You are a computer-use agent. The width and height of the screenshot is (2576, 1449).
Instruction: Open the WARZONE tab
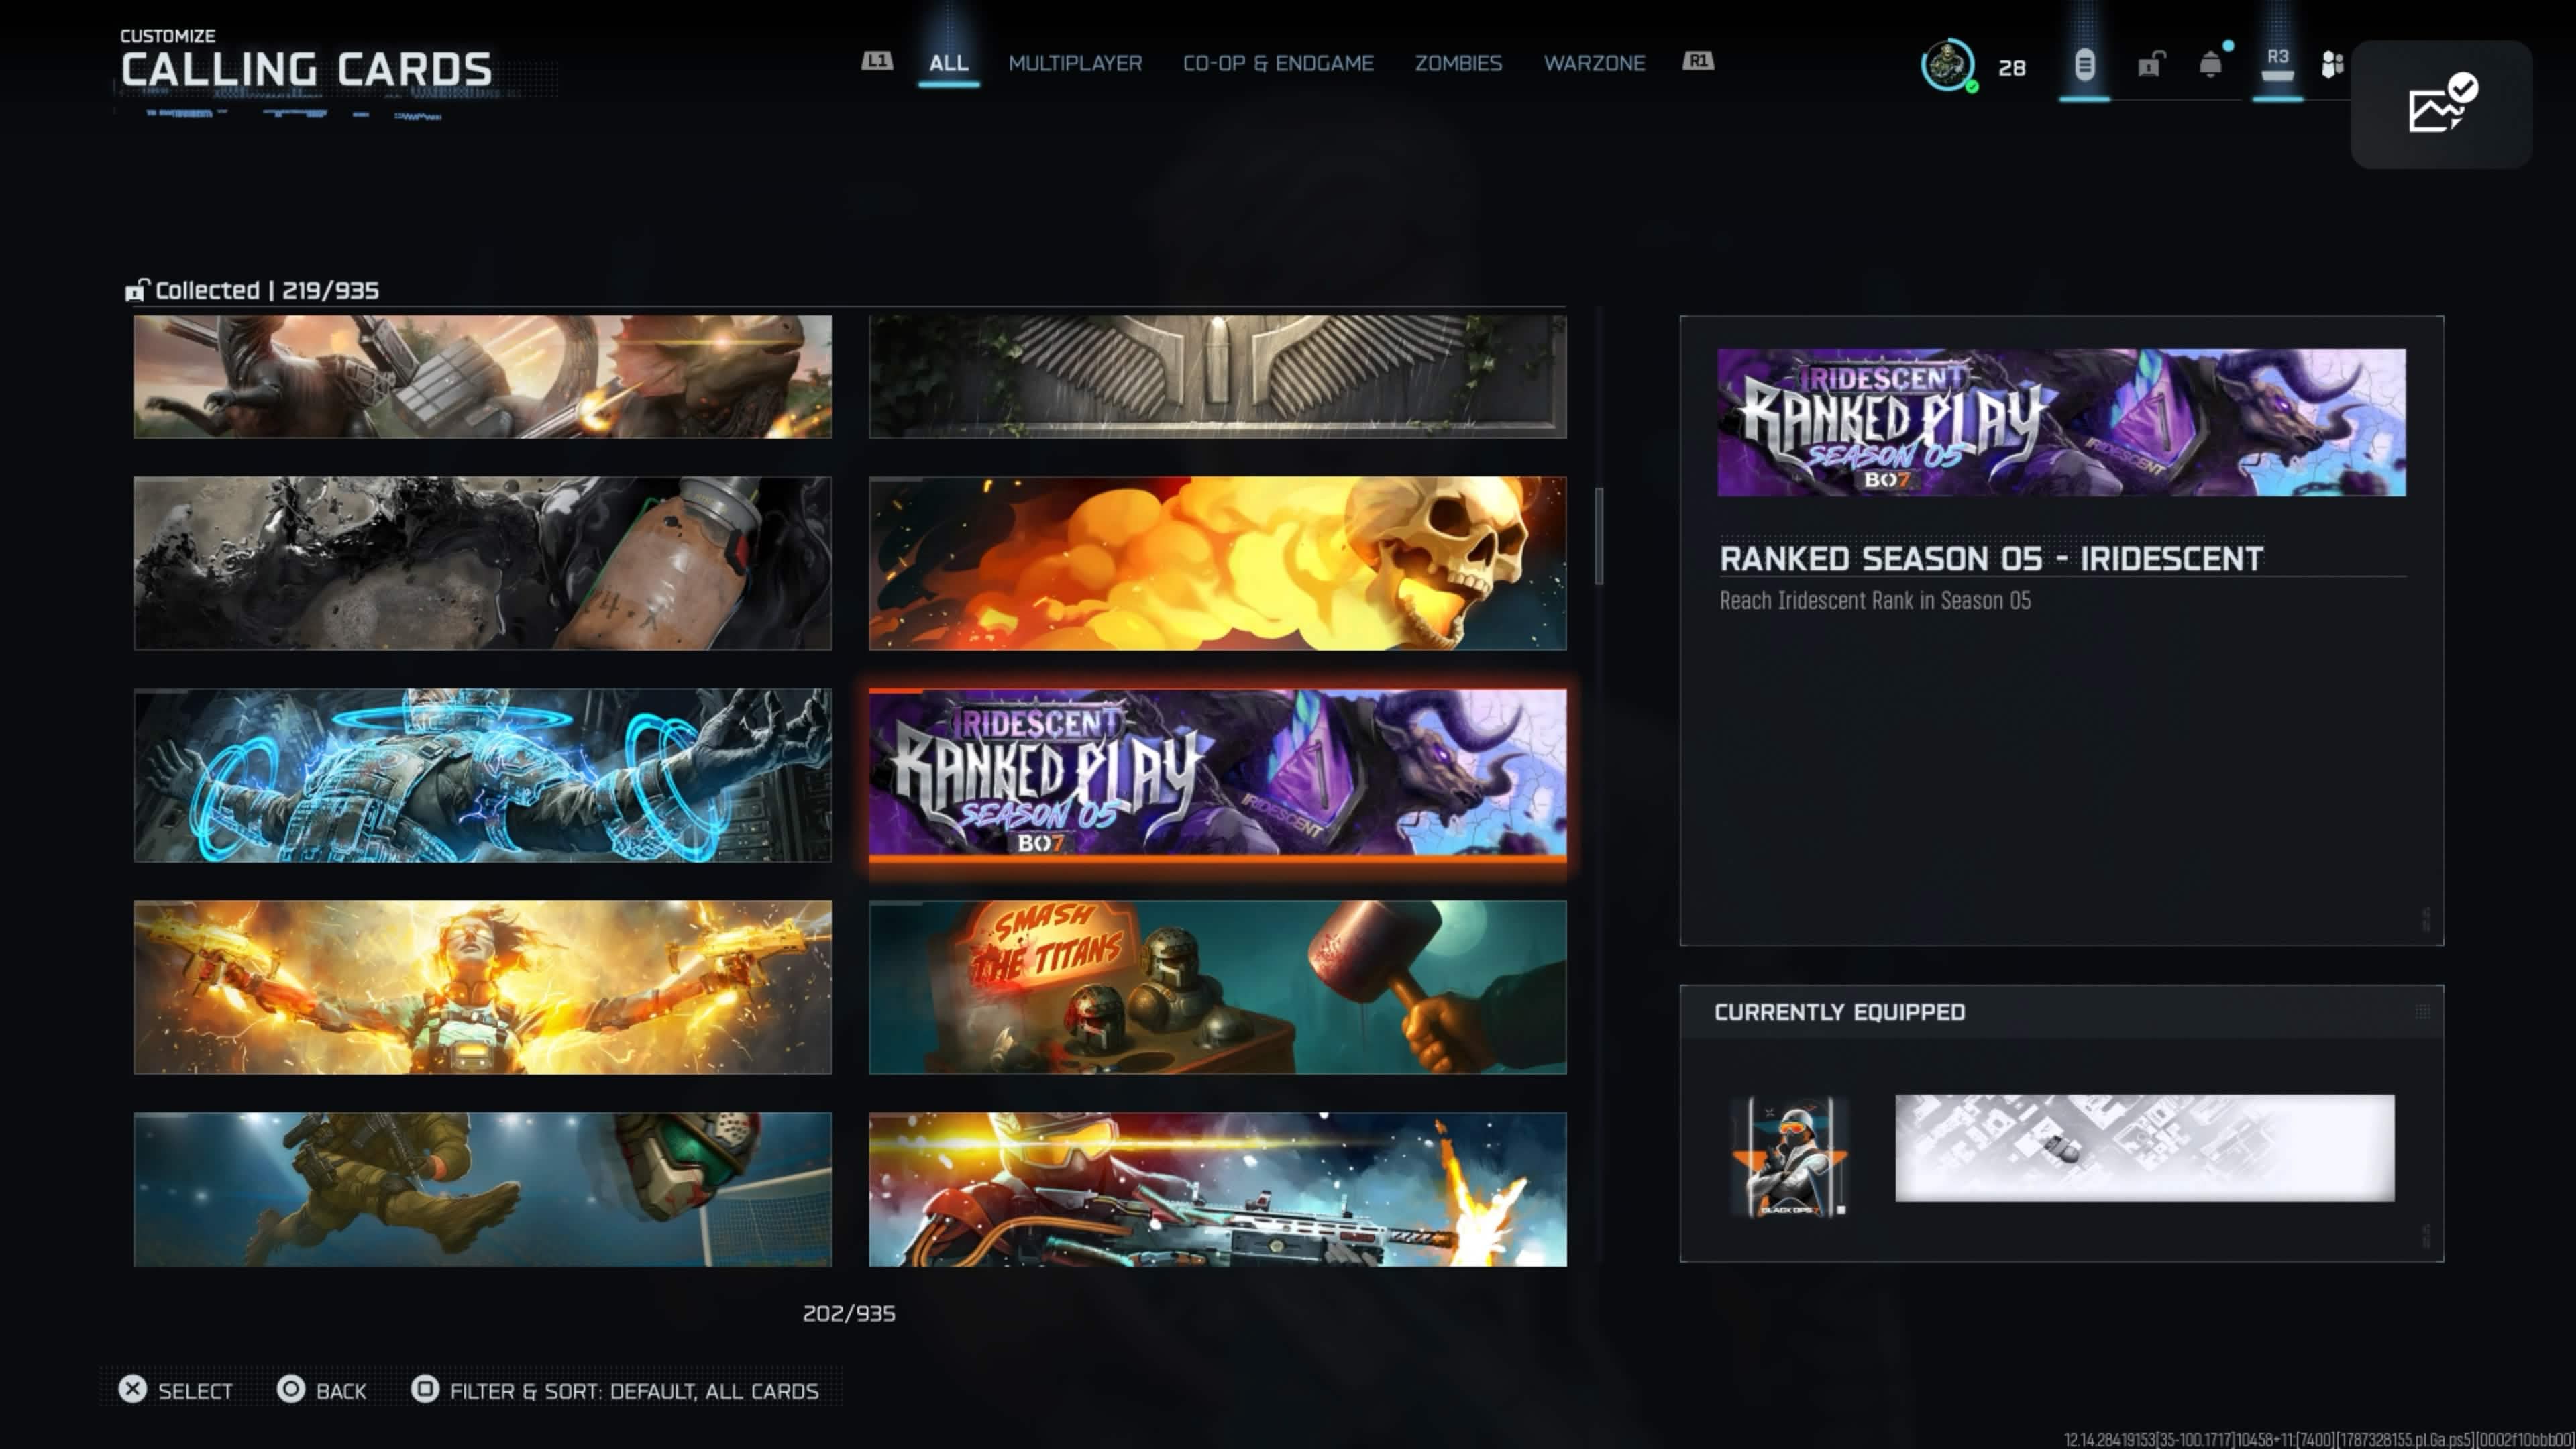1594,63
